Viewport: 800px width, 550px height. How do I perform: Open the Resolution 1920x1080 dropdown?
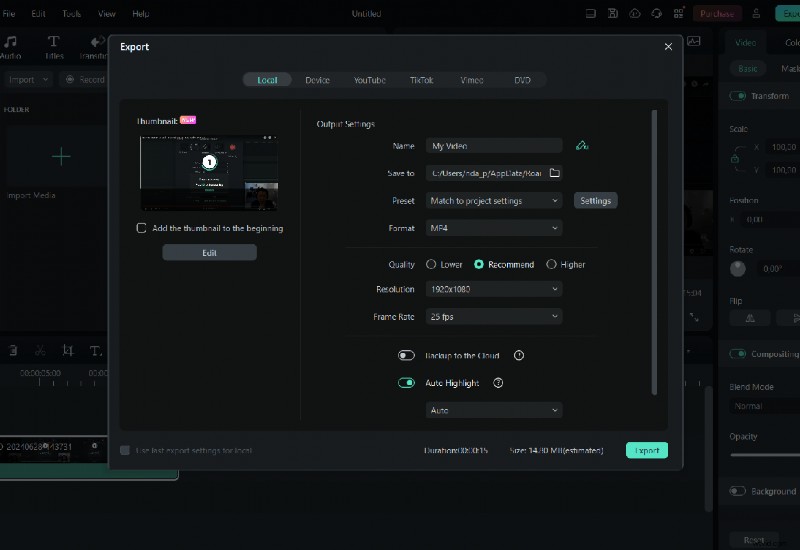(x=494, y=289)
